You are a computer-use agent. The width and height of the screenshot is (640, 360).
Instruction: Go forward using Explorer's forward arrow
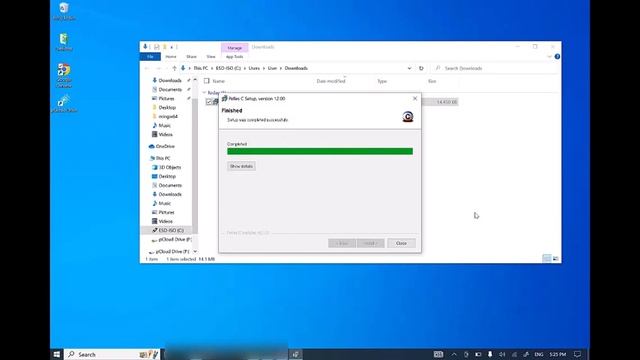(x=159, y=68)
